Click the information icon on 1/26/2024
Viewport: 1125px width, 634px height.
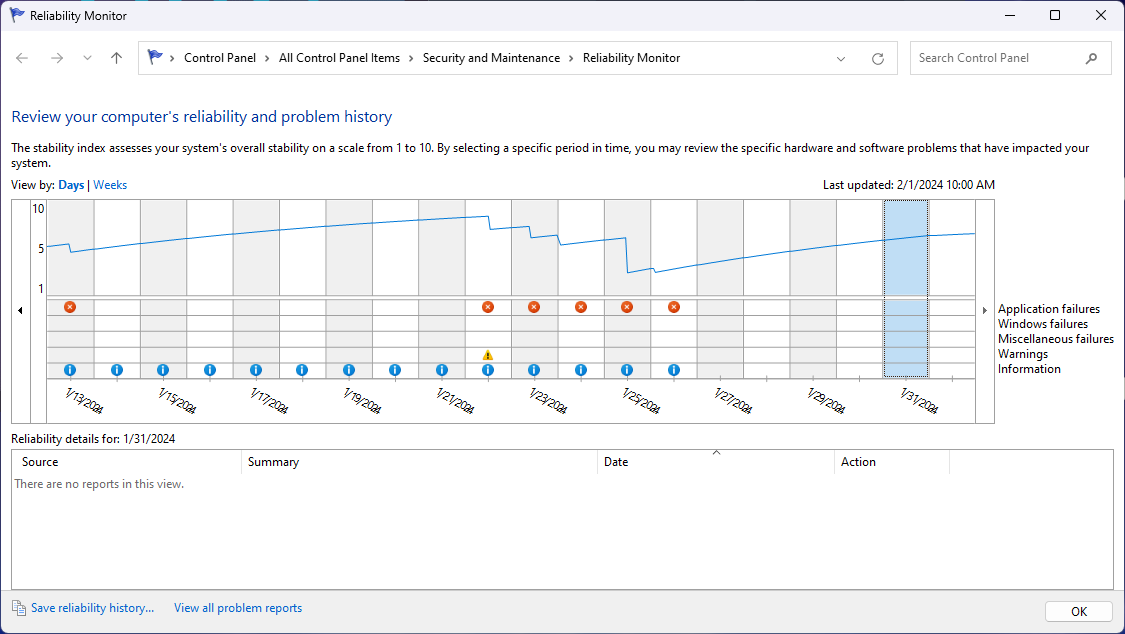point(674,370)
